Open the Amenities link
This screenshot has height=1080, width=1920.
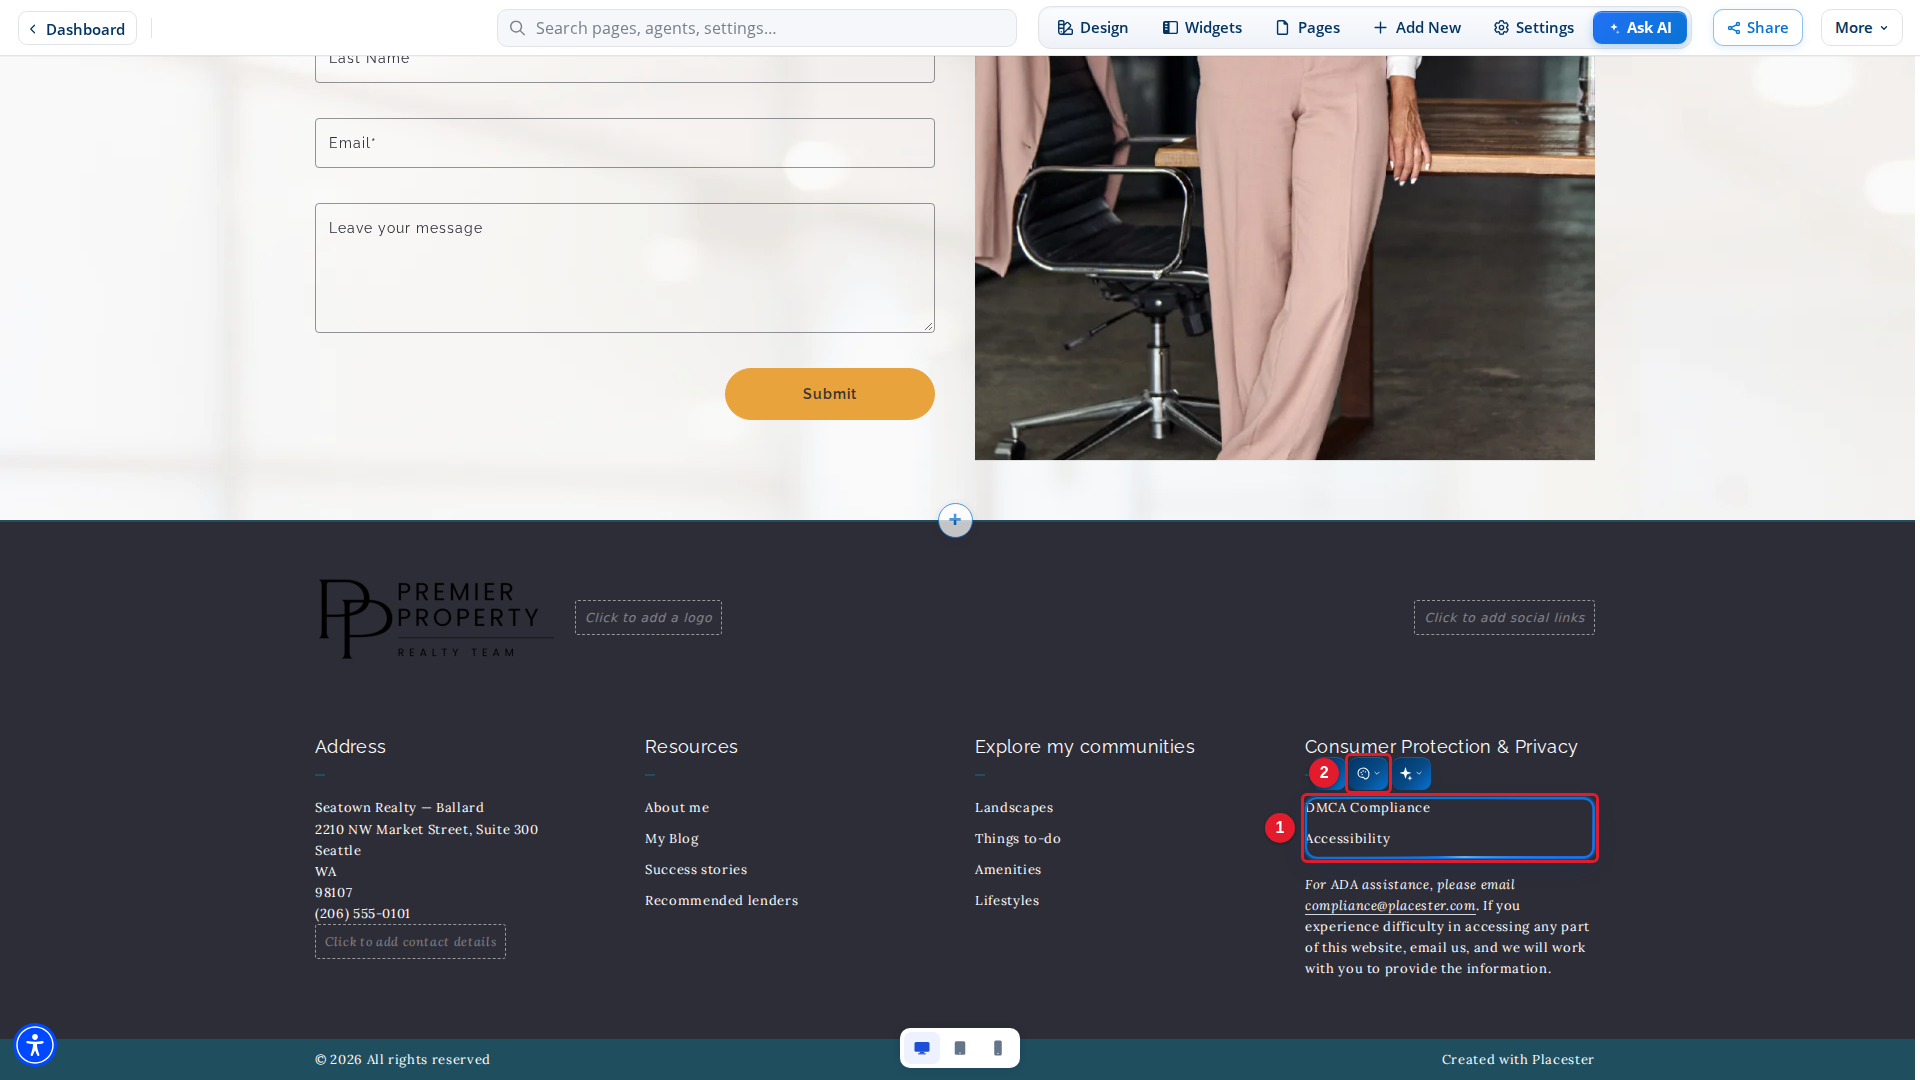click(x=1008, y=870)
